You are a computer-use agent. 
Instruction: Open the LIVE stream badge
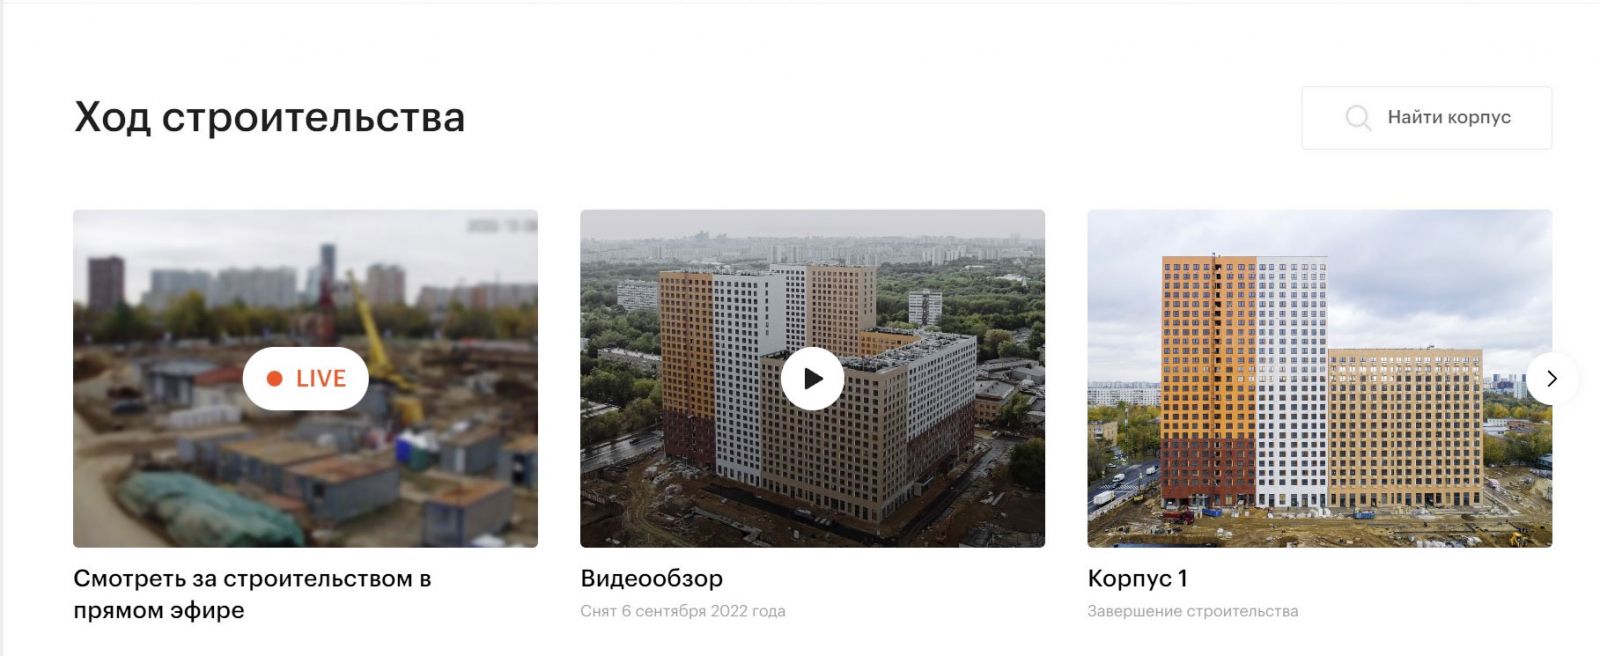tap(305, 378)
